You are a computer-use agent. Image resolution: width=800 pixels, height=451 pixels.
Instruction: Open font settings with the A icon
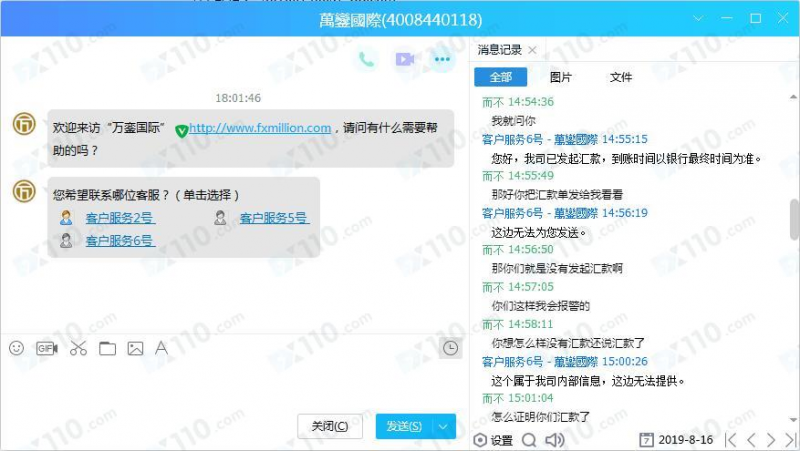[x=161, y=348]
